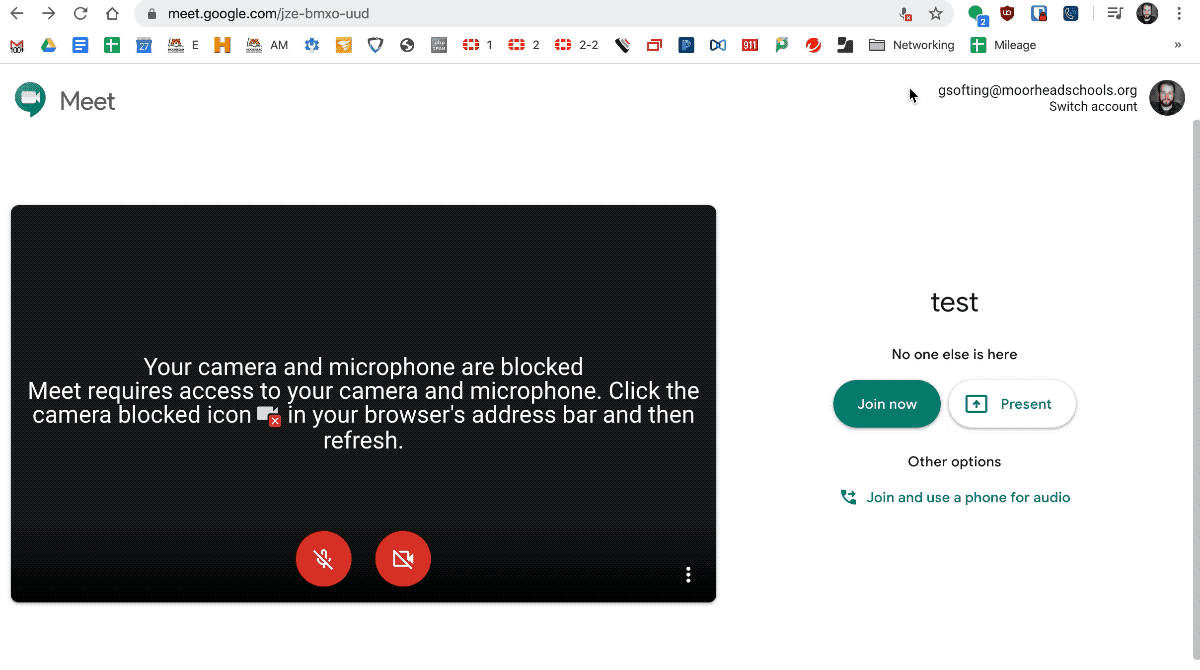Click the address bar URL field
The height and width of the screenshot is (670, 1200).
click(500, 14)
